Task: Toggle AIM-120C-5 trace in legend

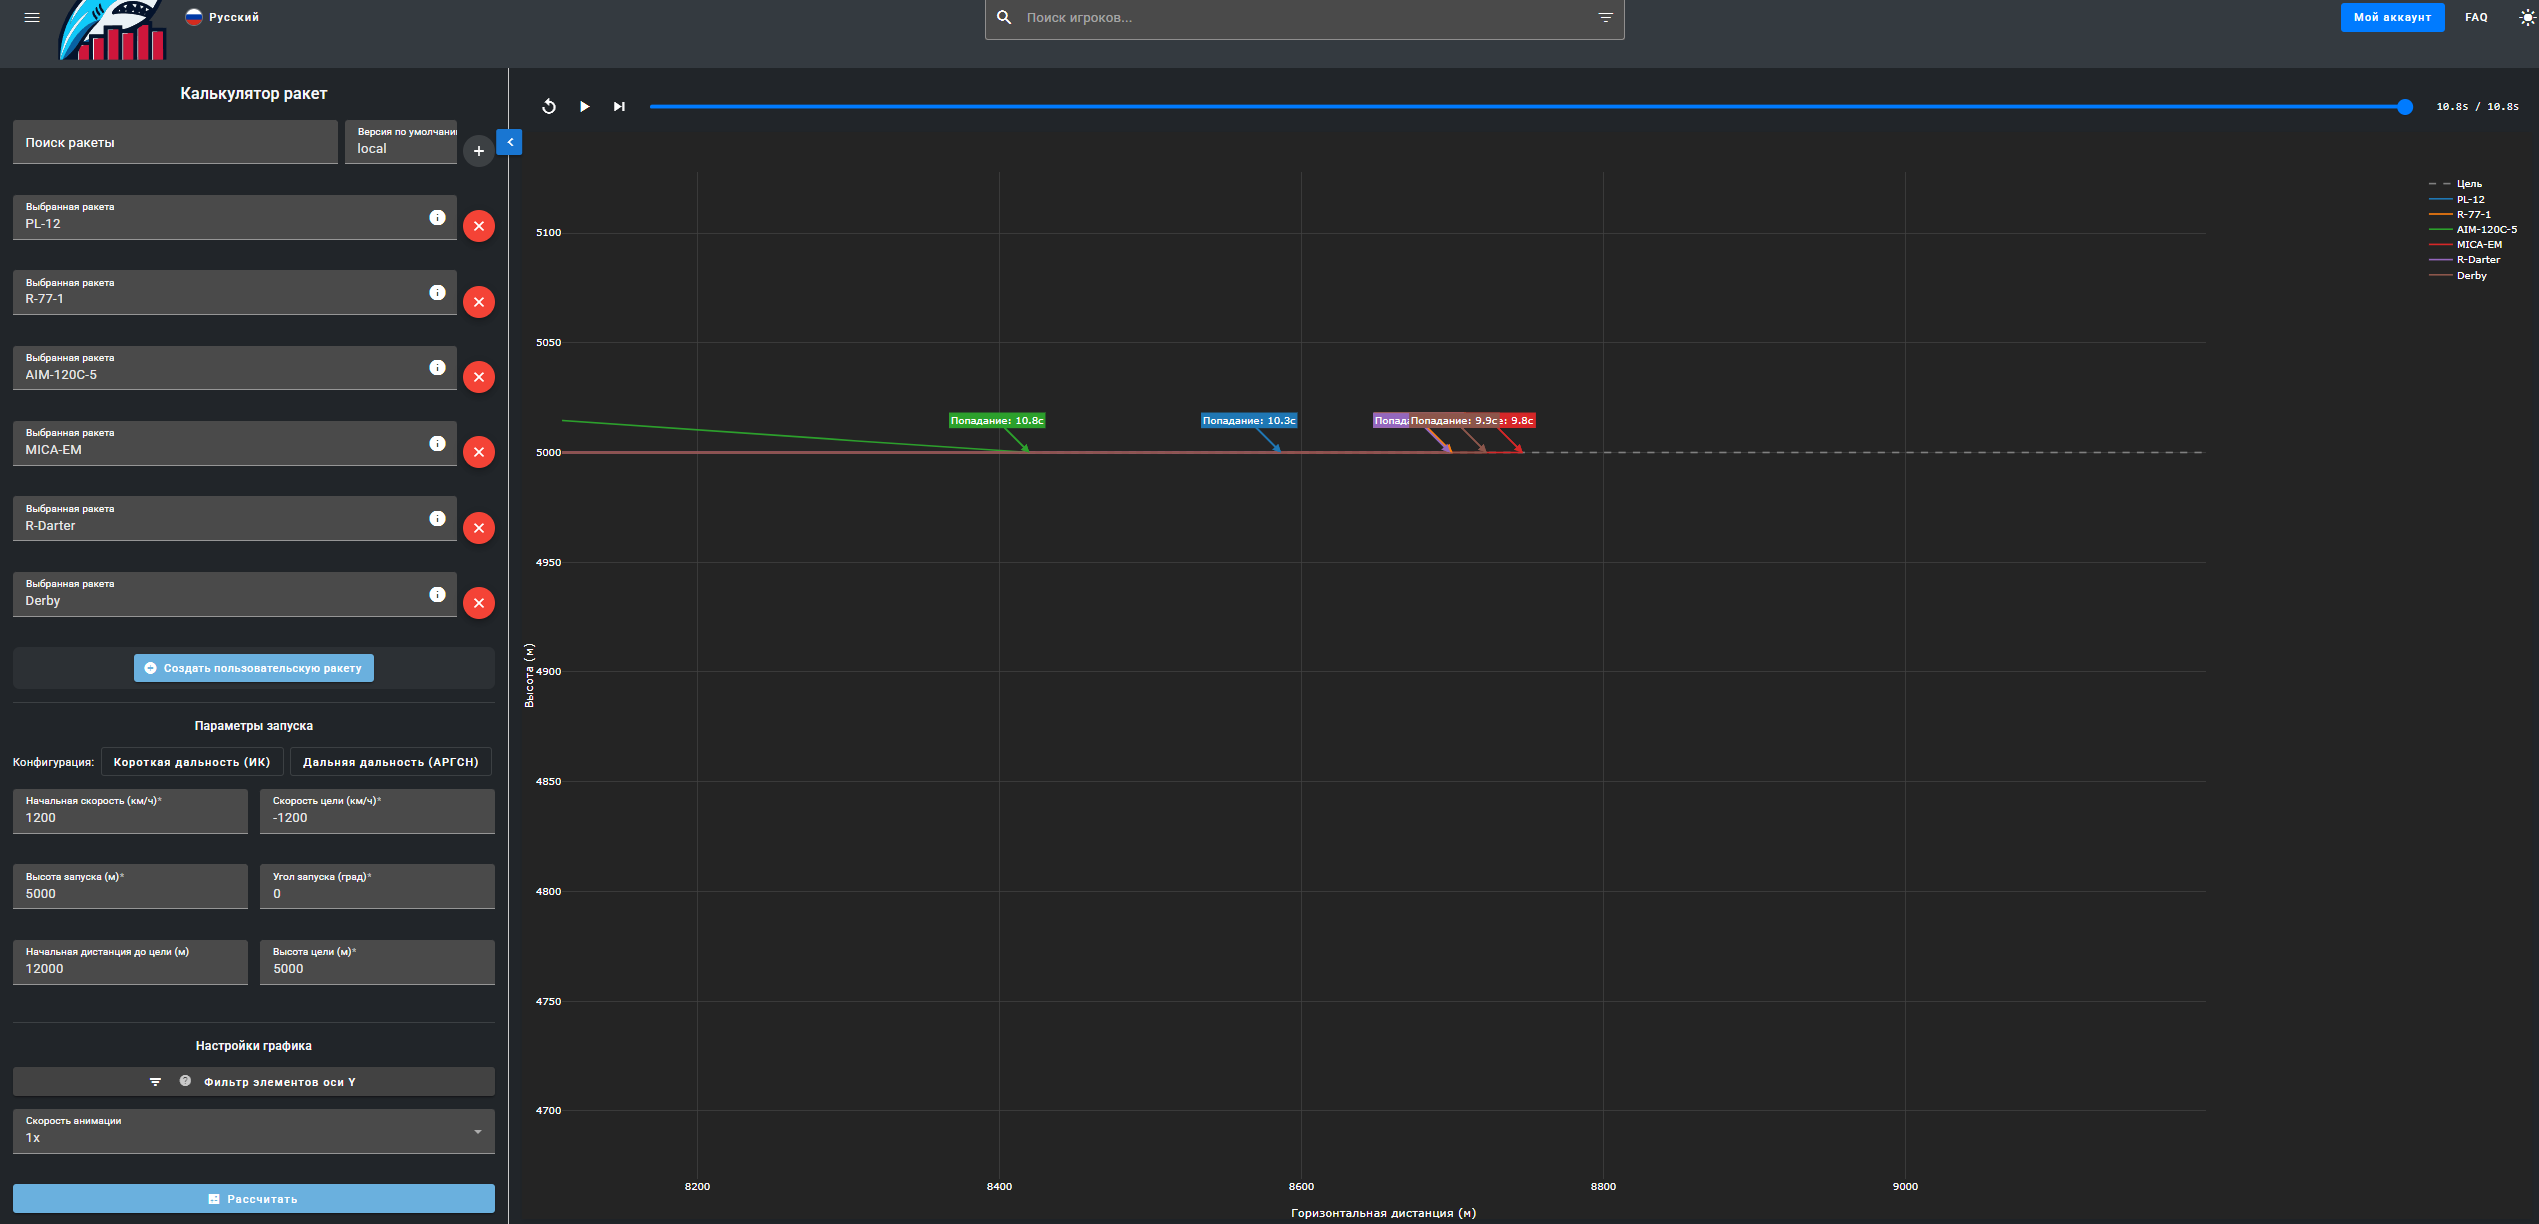Action: (2485, 229)
